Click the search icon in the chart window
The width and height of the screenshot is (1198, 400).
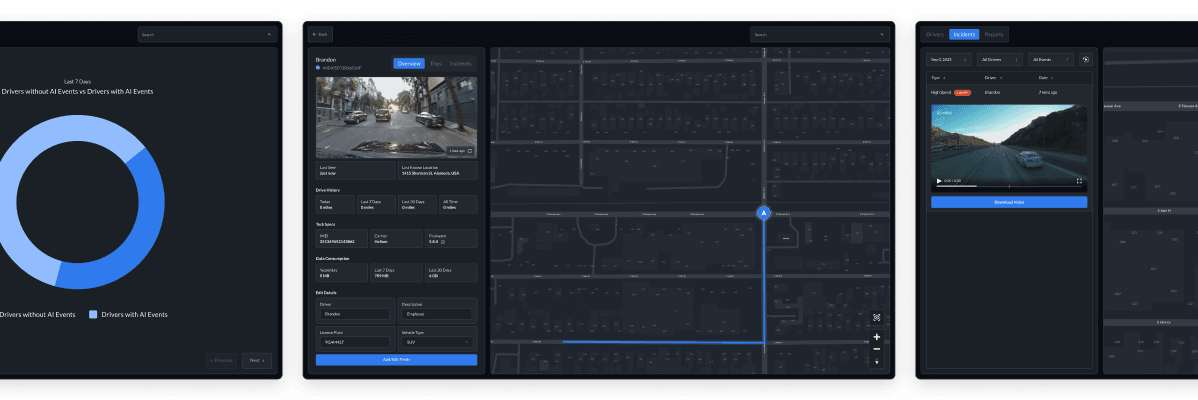click(x=269, y=34)
